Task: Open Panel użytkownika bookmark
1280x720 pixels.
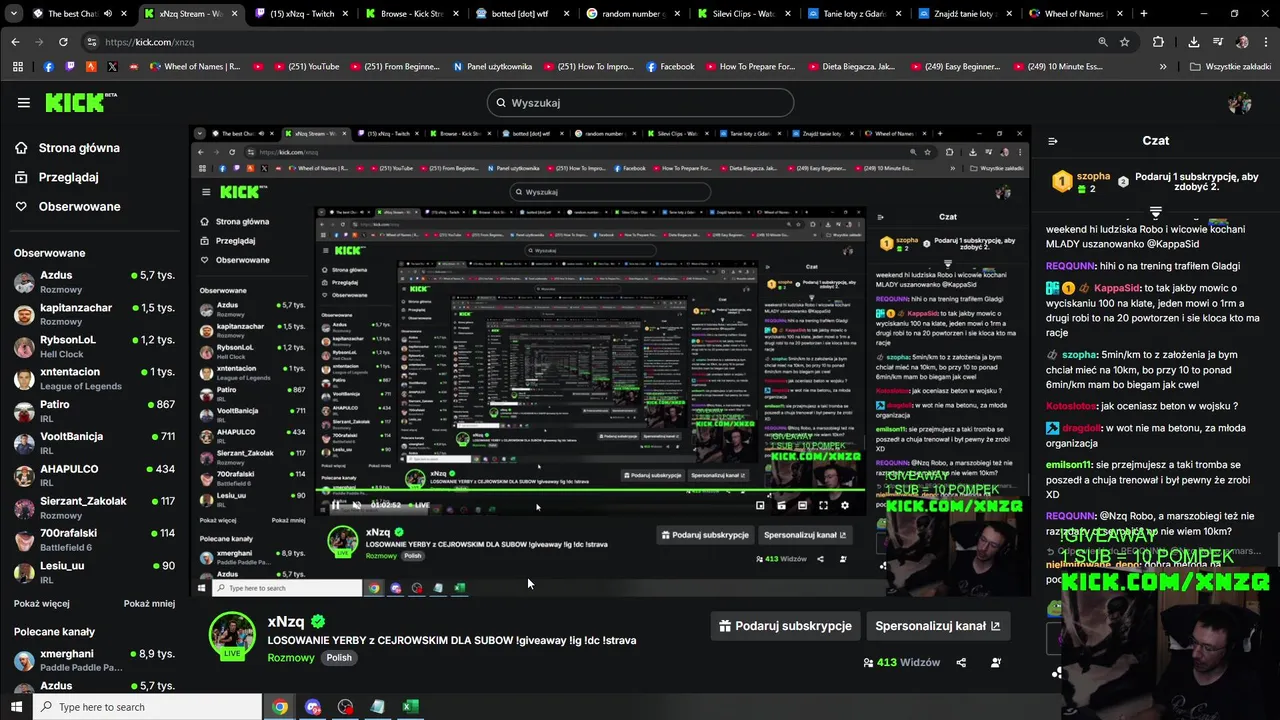Action: (x=492, y=67)
